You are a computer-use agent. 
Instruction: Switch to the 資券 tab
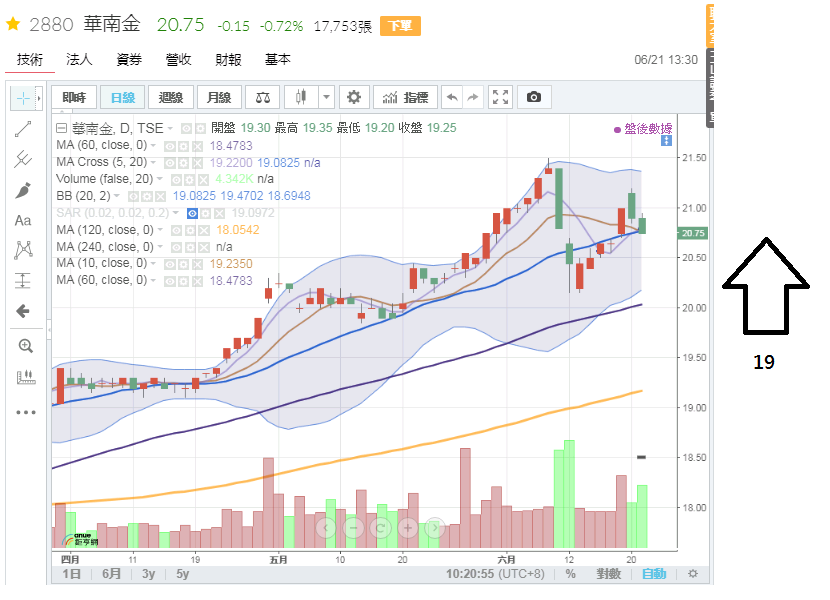(129, 60)
